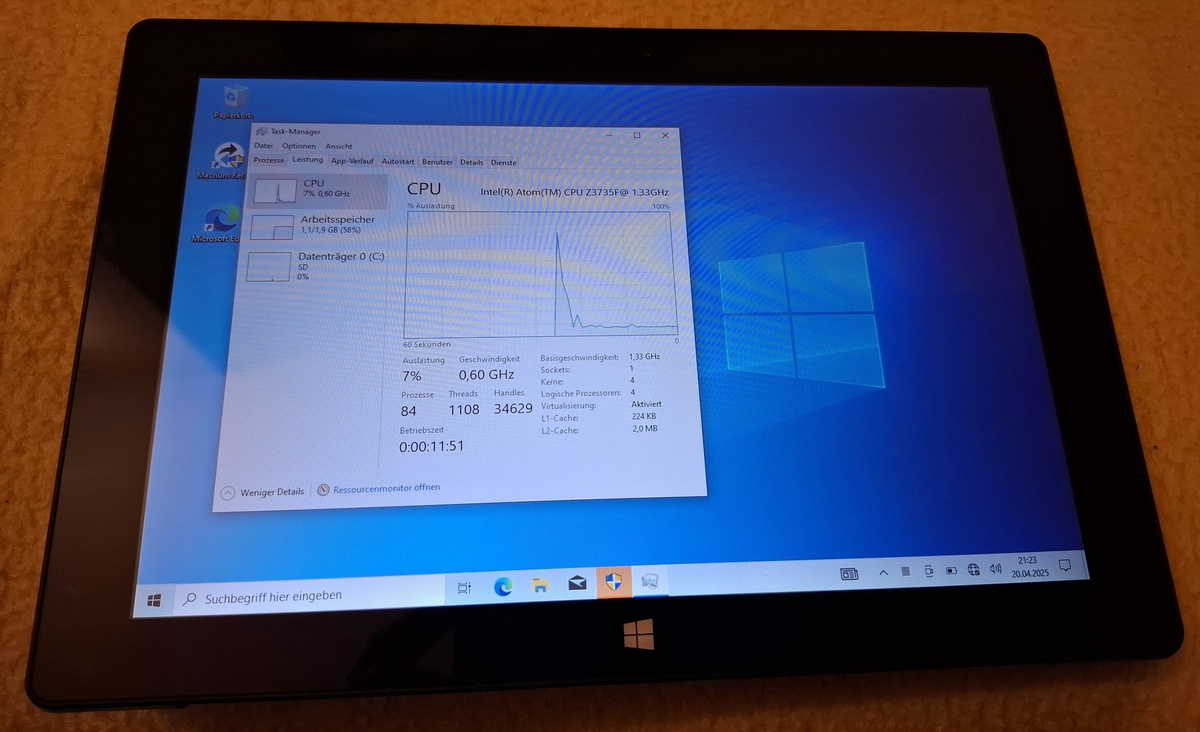The height and width of the screenshot is (732, 1200).
Task: Open the Papierkorb desktop icon
Action: coord(236,99)
